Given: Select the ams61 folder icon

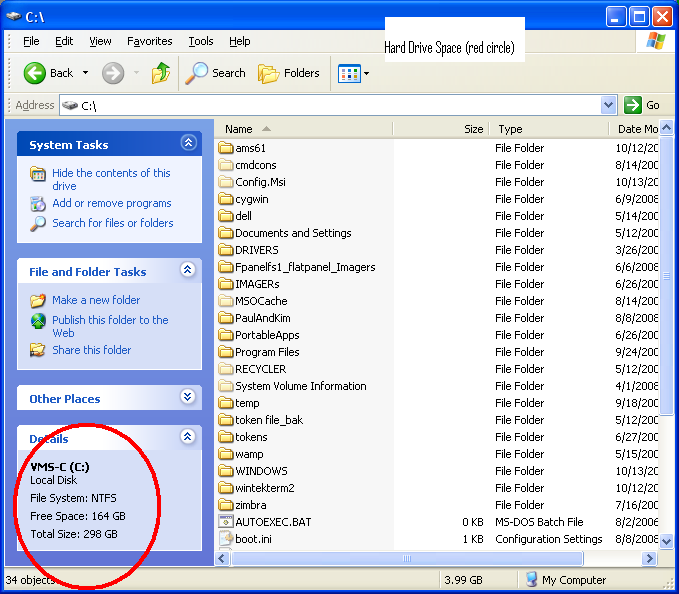Looking at the screenshot, I should point(226,148).
